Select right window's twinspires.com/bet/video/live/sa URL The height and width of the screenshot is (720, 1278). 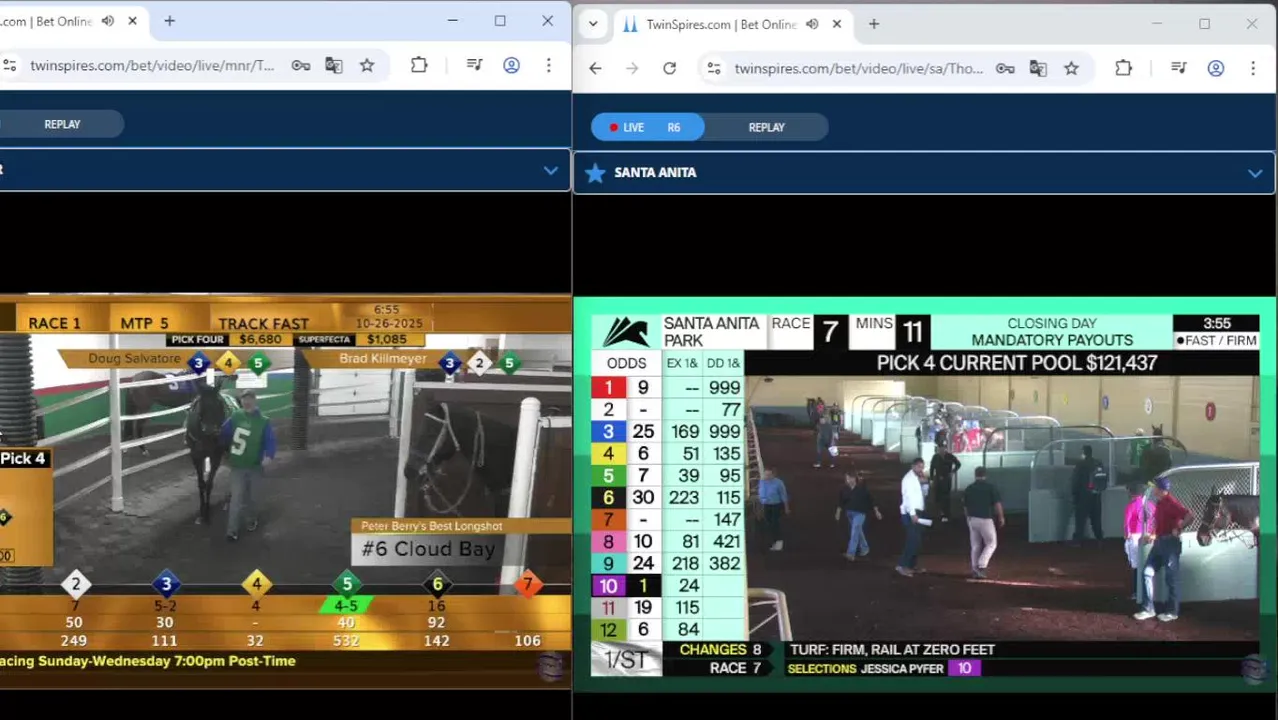[x=859, y=69]
